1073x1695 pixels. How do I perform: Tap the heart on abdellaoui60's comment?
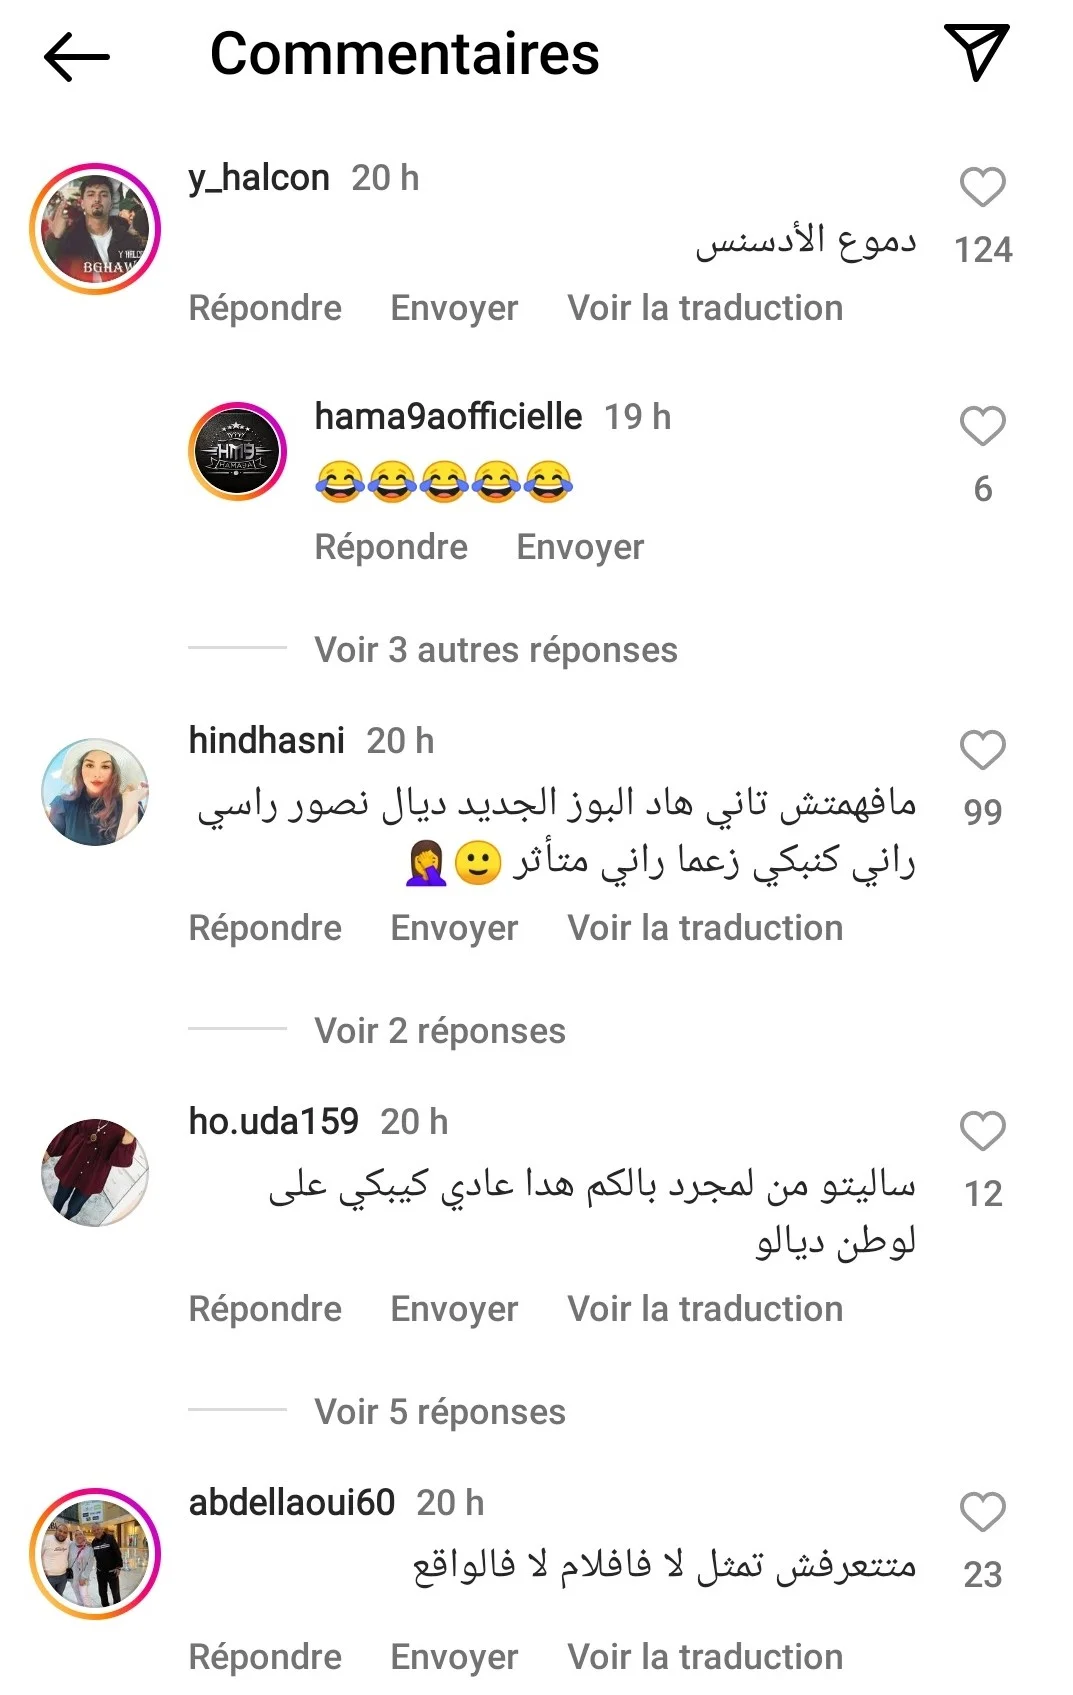coord(982,1512)
